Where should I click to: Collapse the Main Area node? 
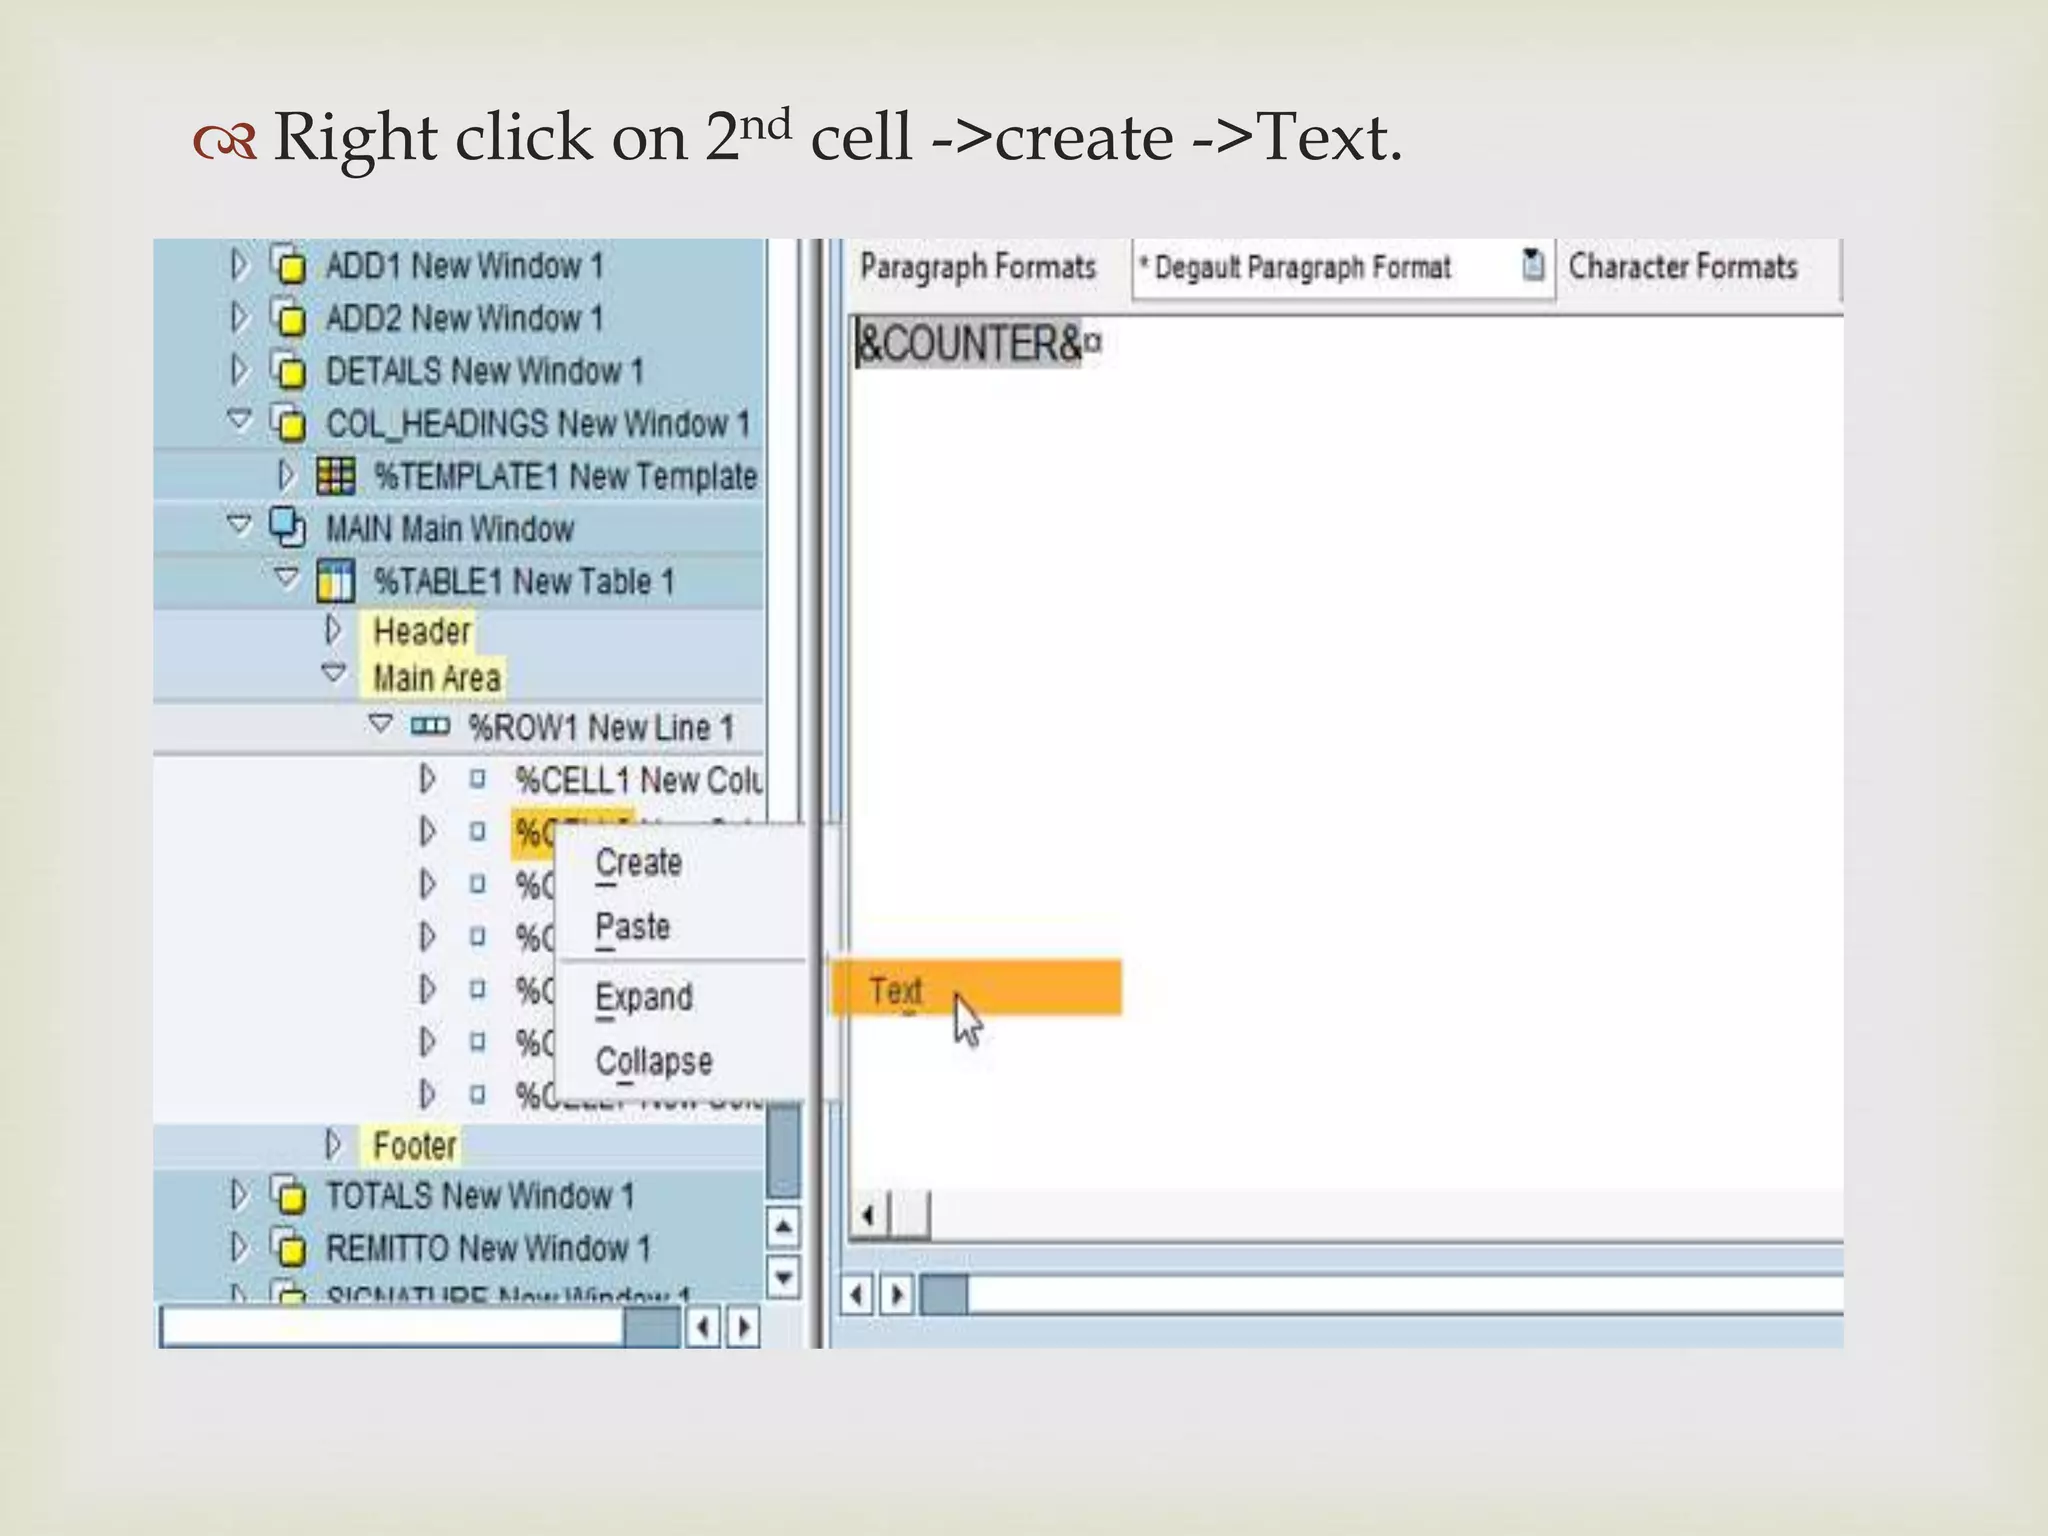[x=334, y=674]
